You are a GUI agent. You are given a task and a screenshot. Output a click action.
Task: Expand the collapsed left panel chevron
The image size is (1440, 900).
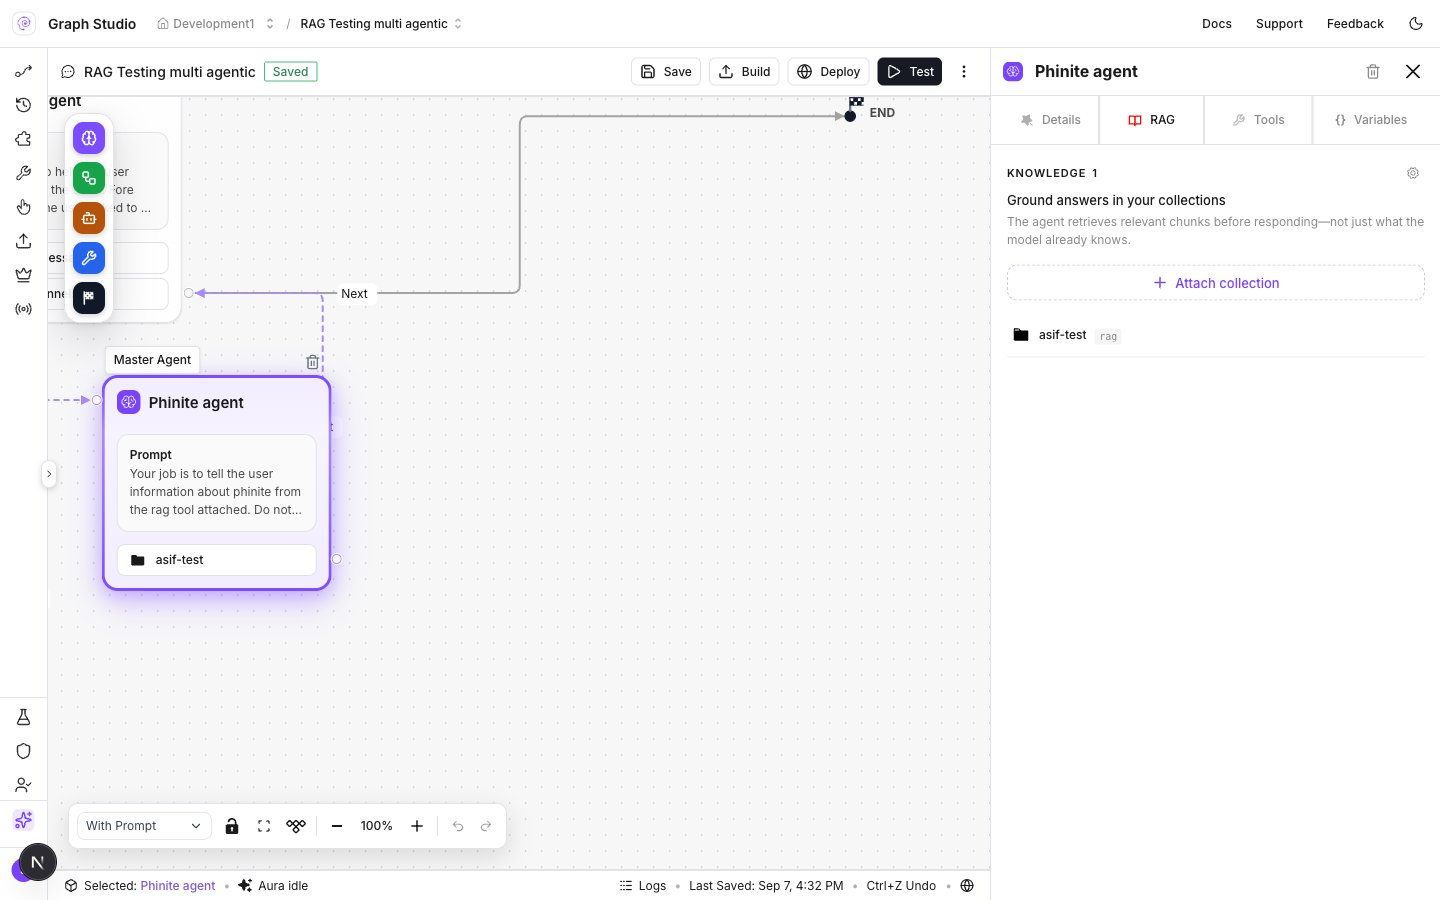point(49,474)
